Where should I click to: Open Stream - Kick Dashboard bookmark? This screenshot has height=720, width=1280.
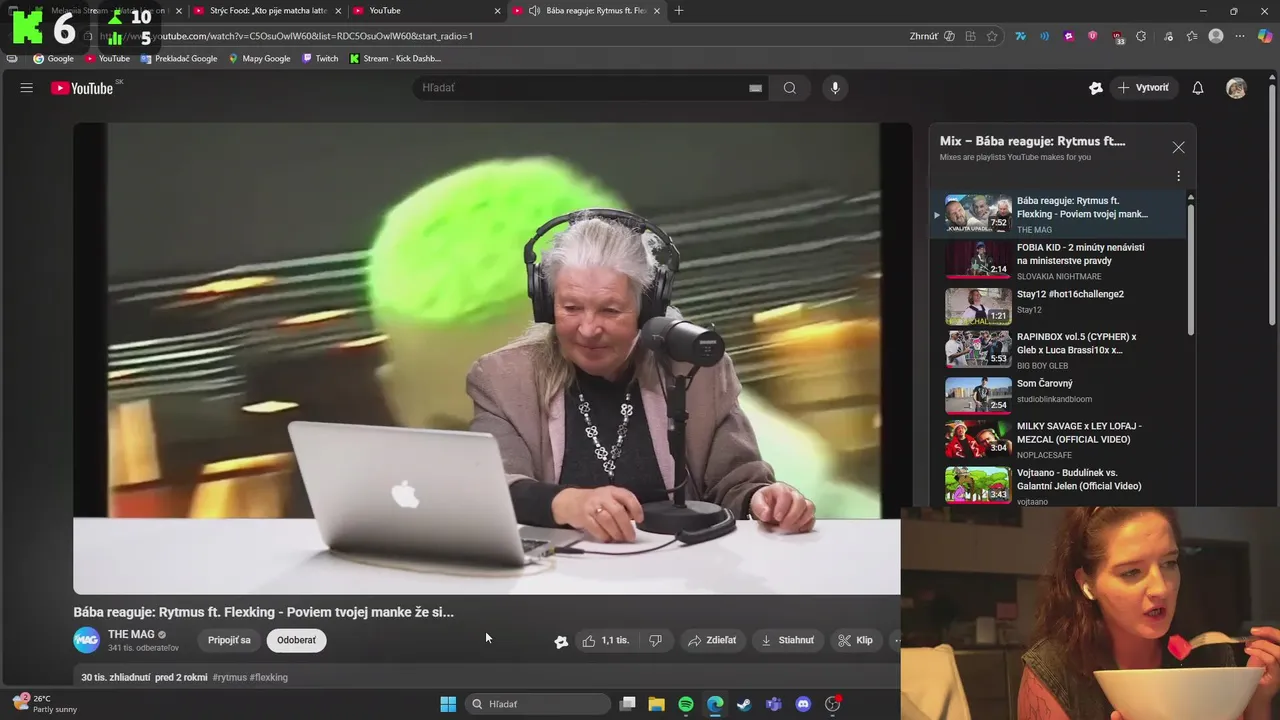(x=395, y=59)
